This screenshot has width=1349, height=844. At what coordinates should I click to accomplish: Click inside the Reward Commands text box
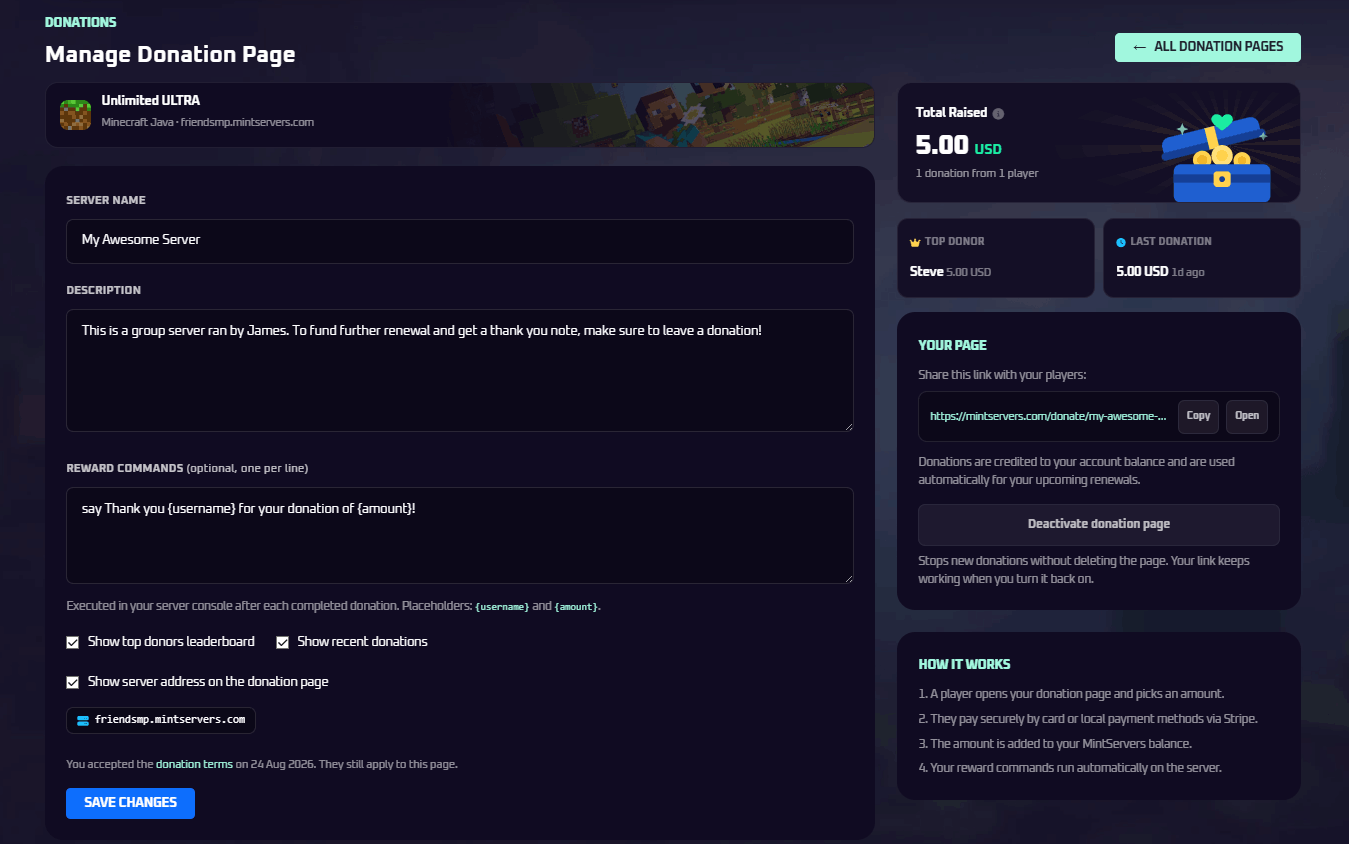[x=460, y=536]
